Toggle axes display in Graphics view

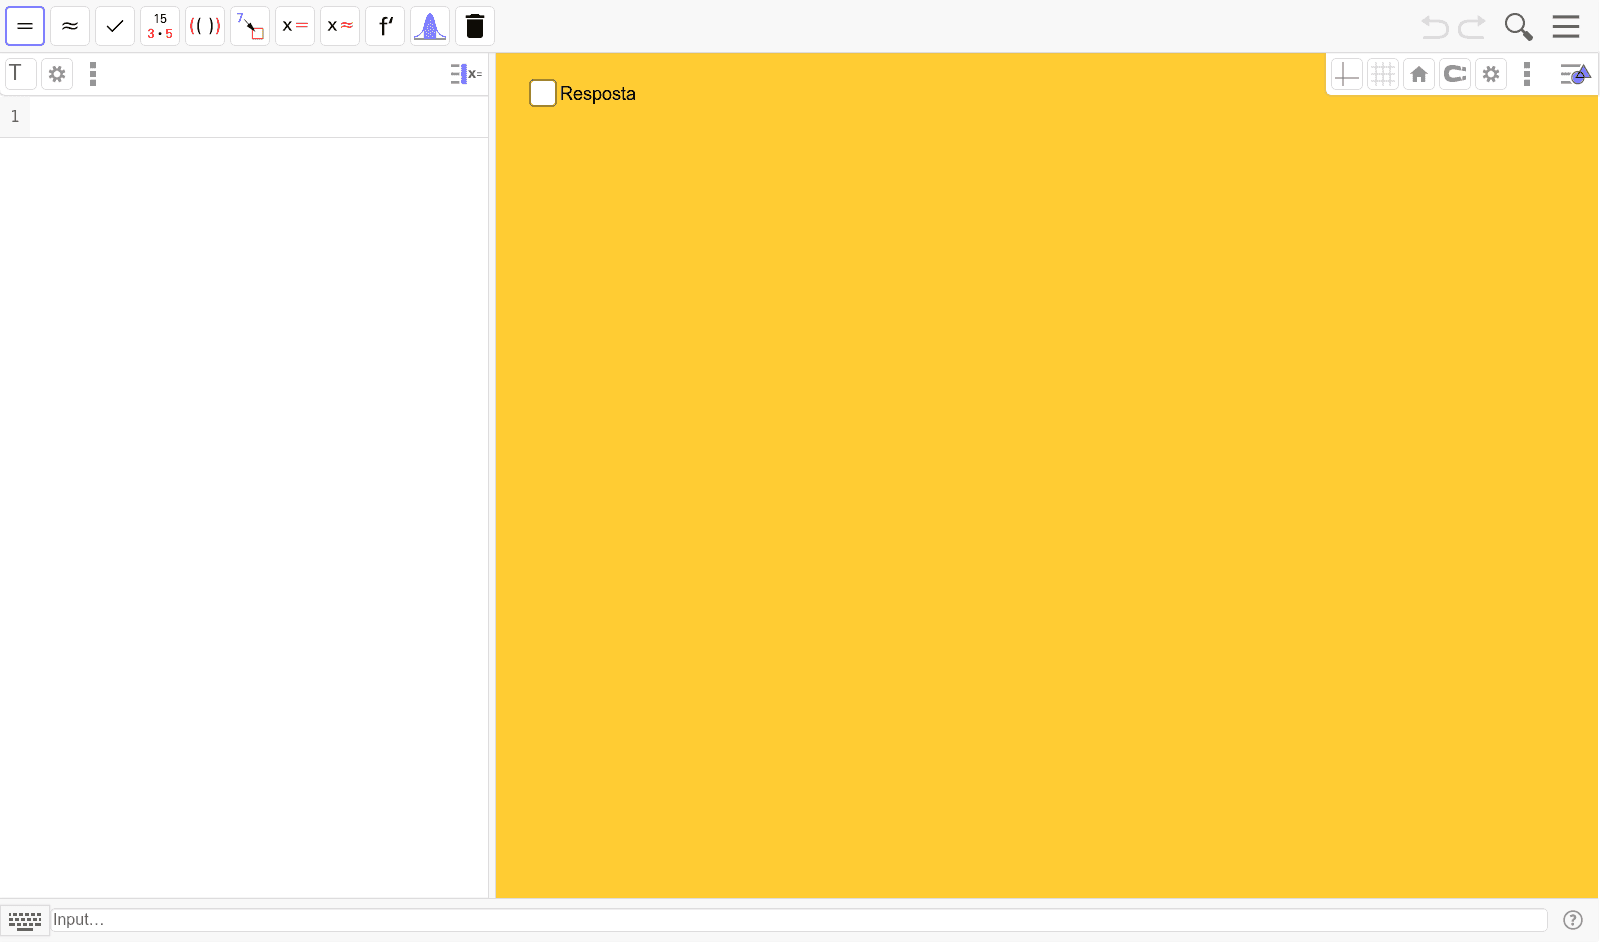pos(1347,74)
